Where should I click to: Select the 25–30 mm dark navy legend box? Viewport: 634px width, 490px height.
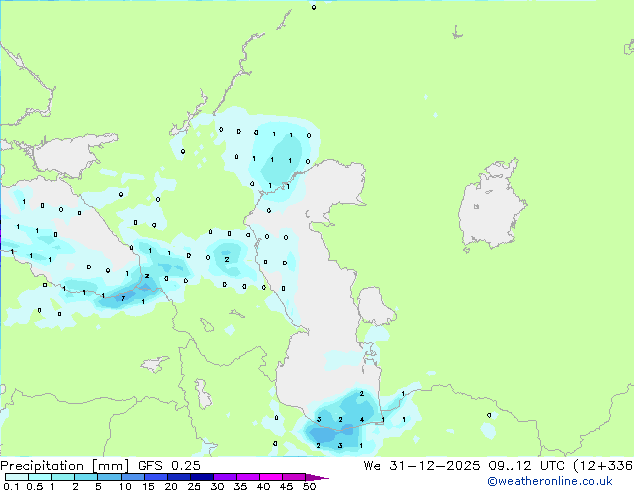click(x=202, y=477)
